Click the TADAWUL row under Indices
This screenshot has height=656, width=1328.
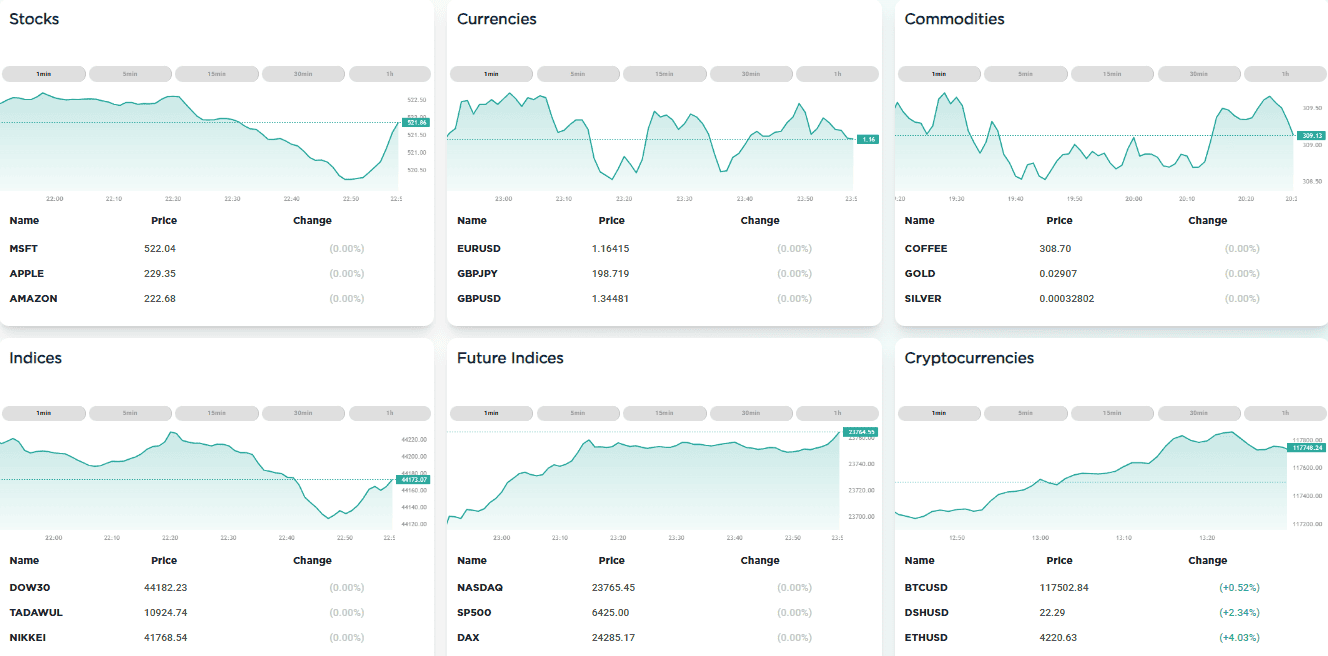(35, 612)
